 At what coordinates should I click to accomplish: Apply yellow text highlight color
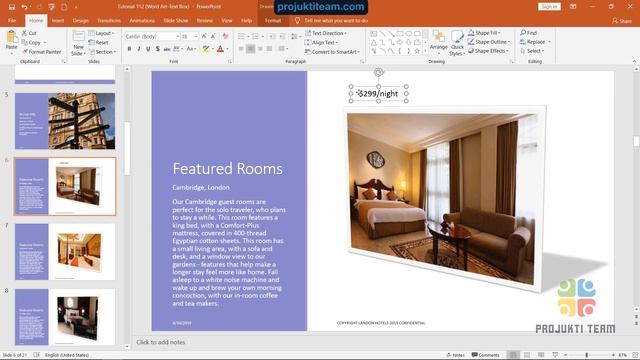click(x=206, y=49)
